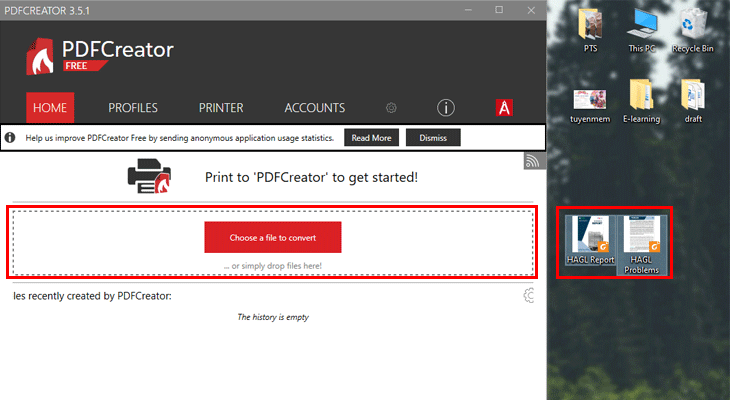Click the drop files area text
Screen dimensions: 730x400
click(273, 266)
